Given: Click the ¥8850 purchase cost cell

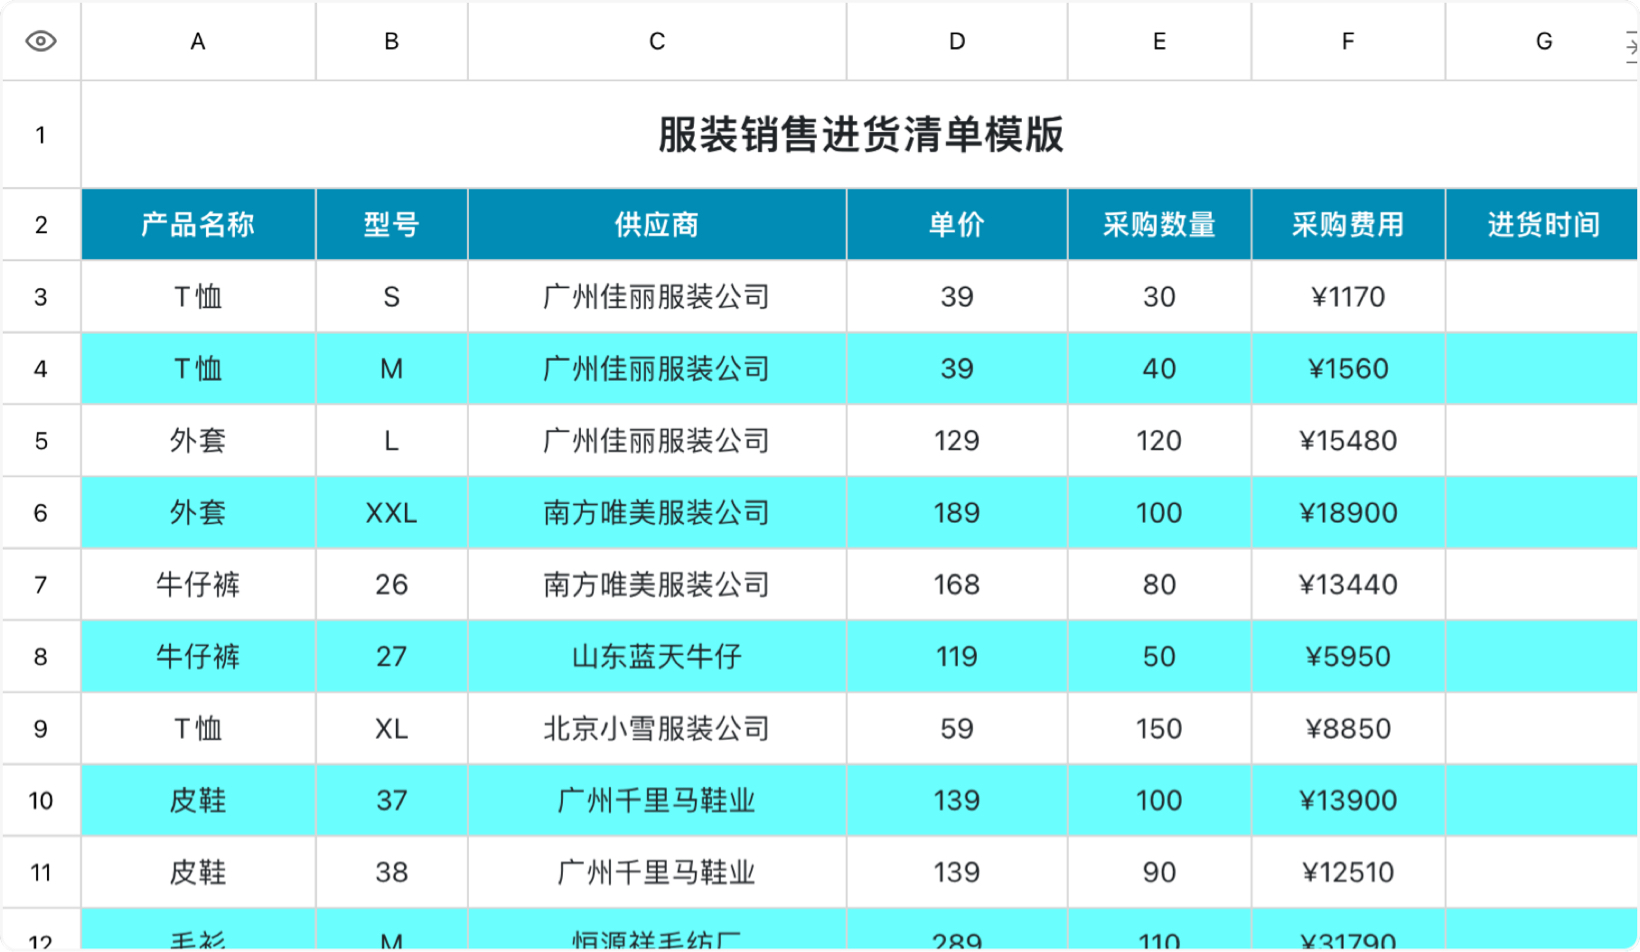Looking at the screenshot, I should pyautogui.click(x=1348, y=729).
